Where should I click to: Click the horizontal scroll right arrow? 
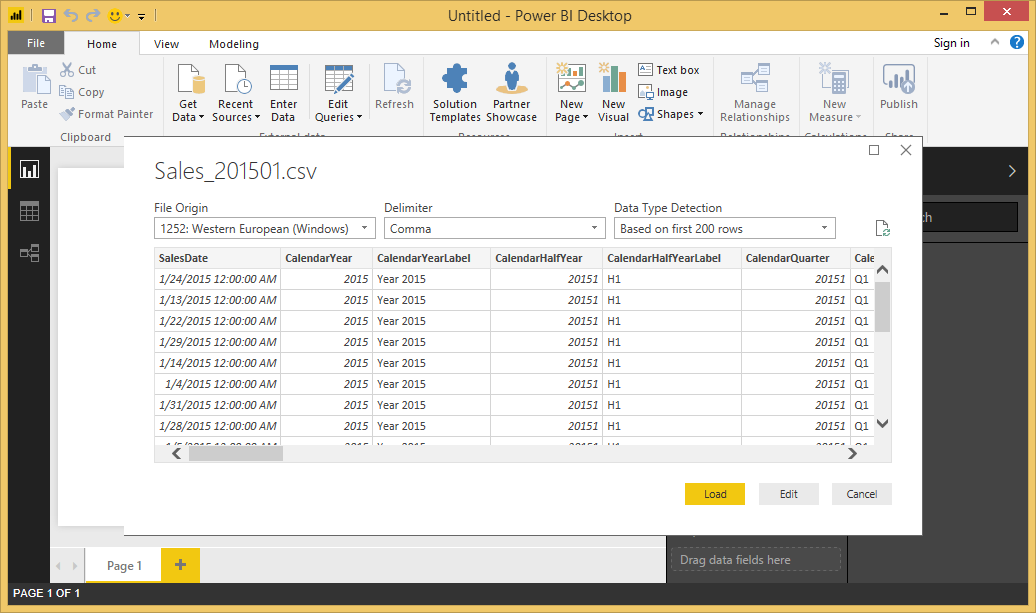tap(852, 454)
